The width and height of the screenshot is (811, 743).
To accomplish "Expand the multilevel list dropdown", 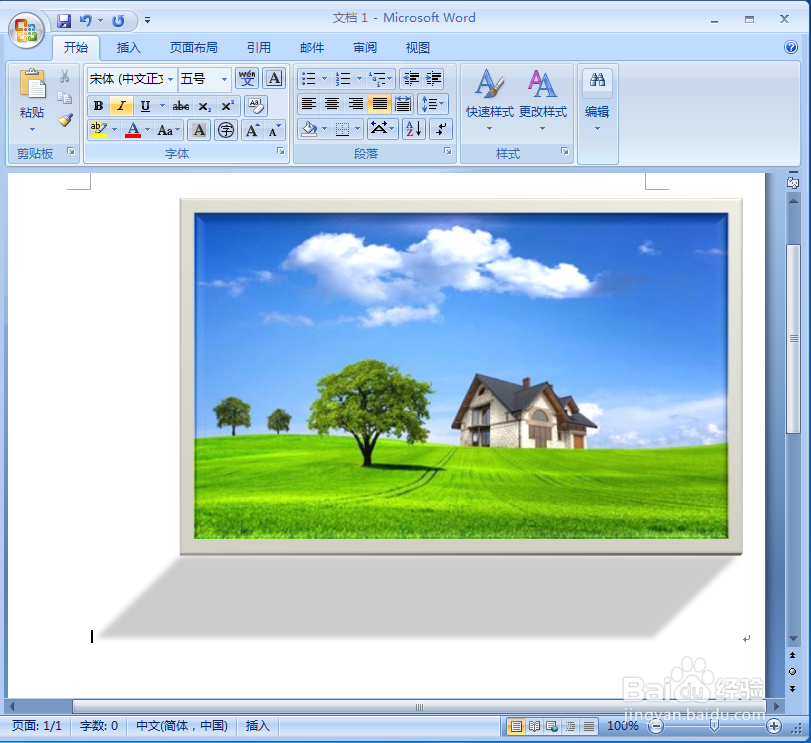I will (389, 79).
